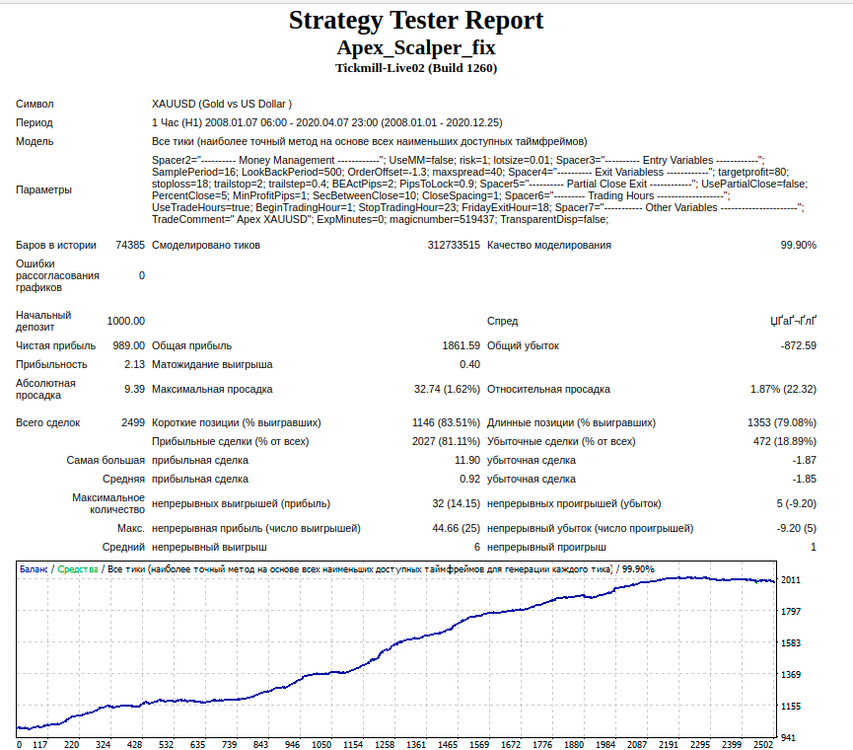
Task: Click the average loss trade value "-1.85"
Action: pyautogui.click(x=805, y=480)
